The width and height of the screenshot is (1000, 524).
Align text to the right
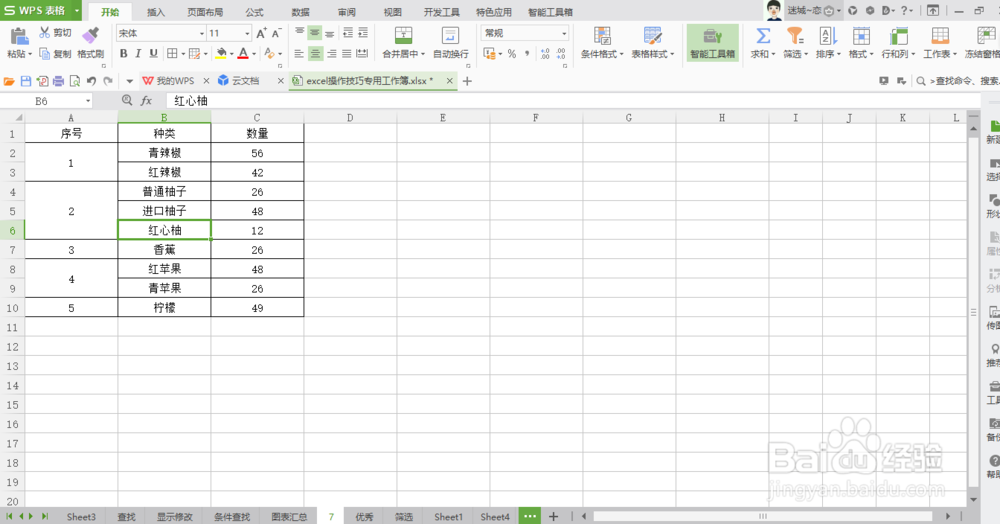(x=332, y=54)
